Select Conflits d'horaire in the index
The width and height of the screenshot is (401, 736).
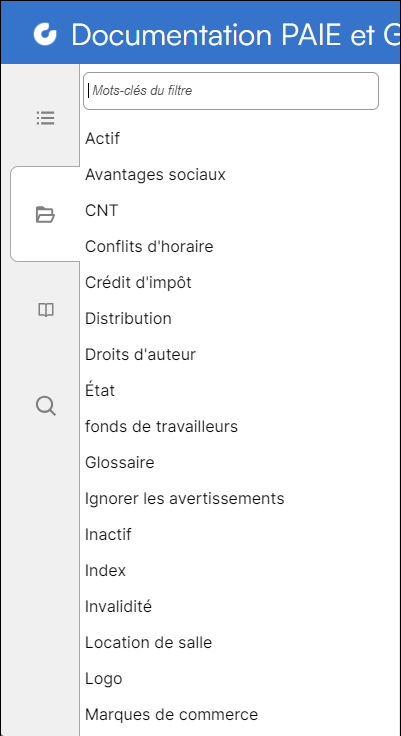coord(149,246)
